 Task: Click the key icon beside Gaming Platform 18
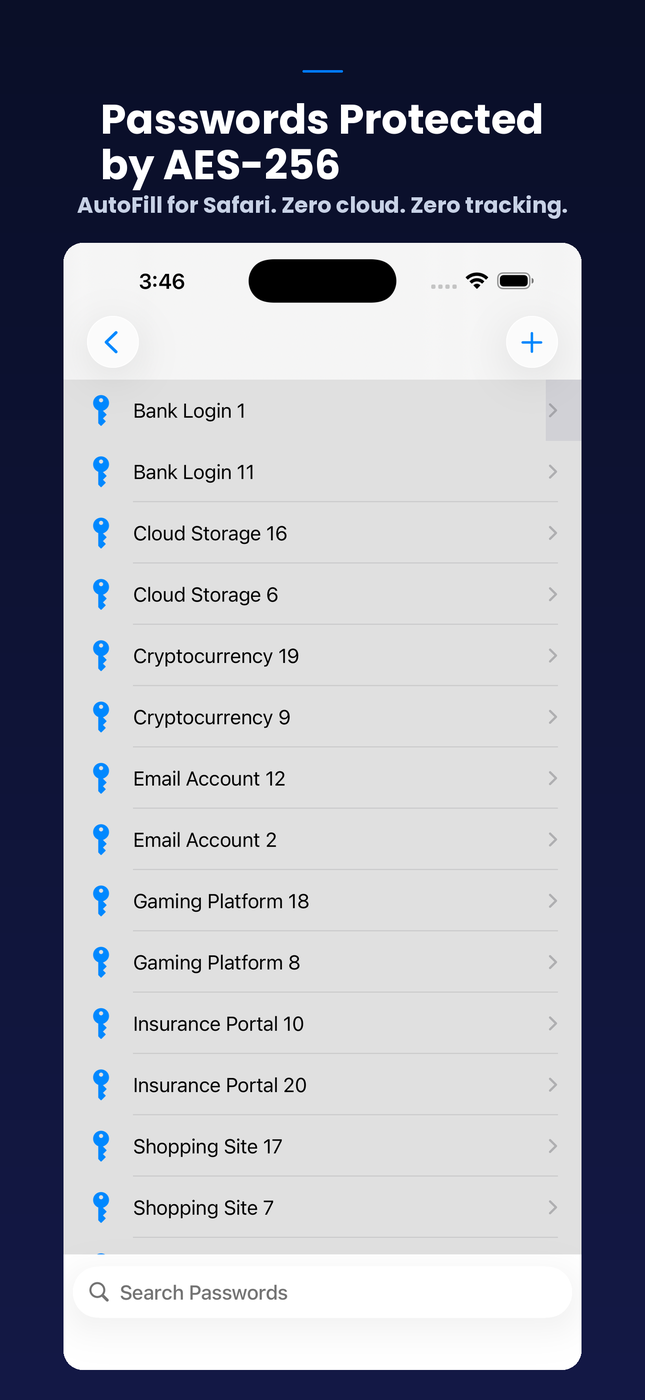101,900
